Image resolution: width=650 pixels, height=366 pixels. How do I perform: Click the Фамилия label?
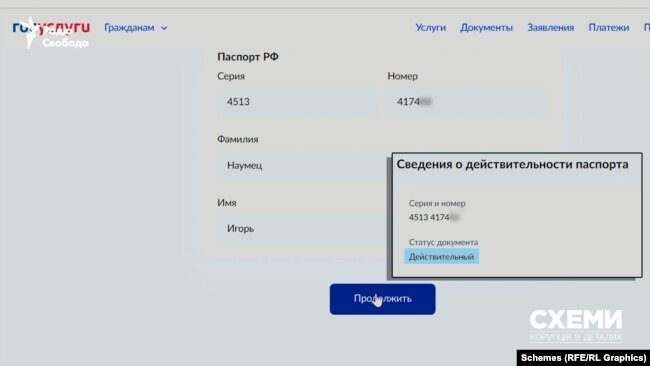tap(238, 139)
